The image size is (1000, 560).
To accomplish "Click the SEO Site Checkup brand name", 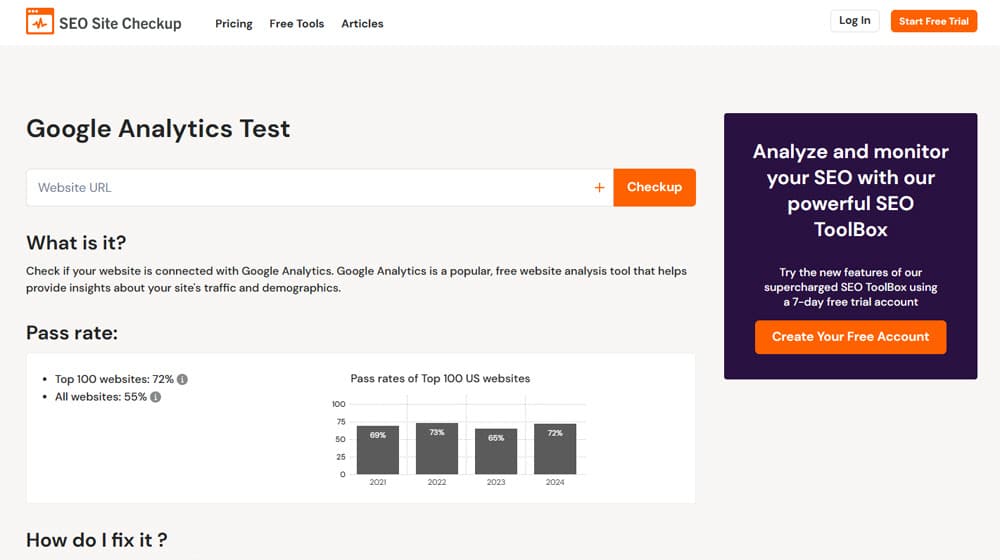I will [x=121, y=24].
